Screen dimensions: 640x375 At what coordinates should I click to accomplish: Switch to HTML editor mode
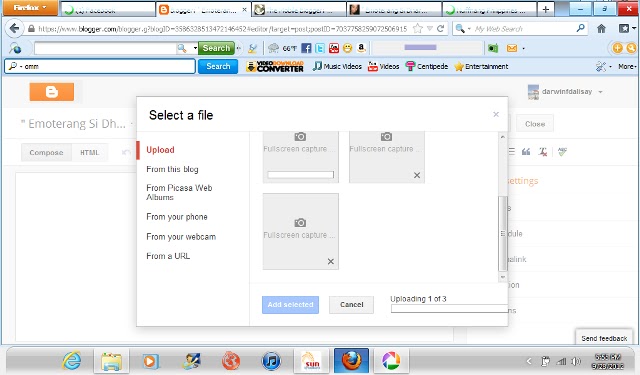(x=89, y=152)
